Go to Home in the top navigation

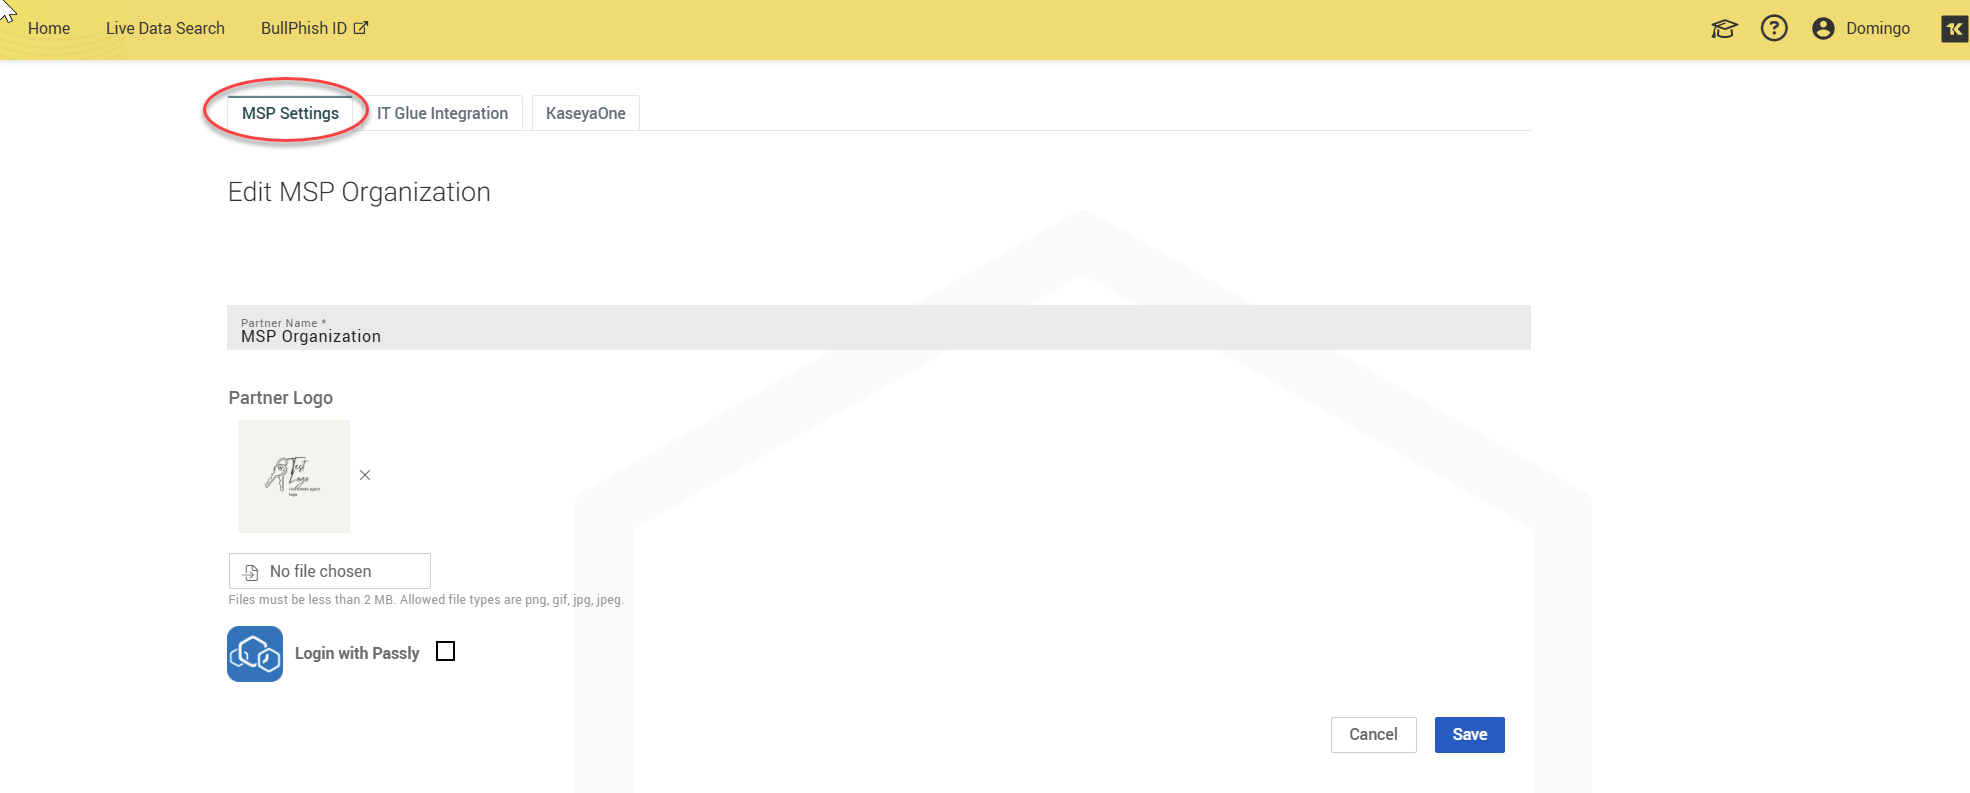click(x=49, y=28)
